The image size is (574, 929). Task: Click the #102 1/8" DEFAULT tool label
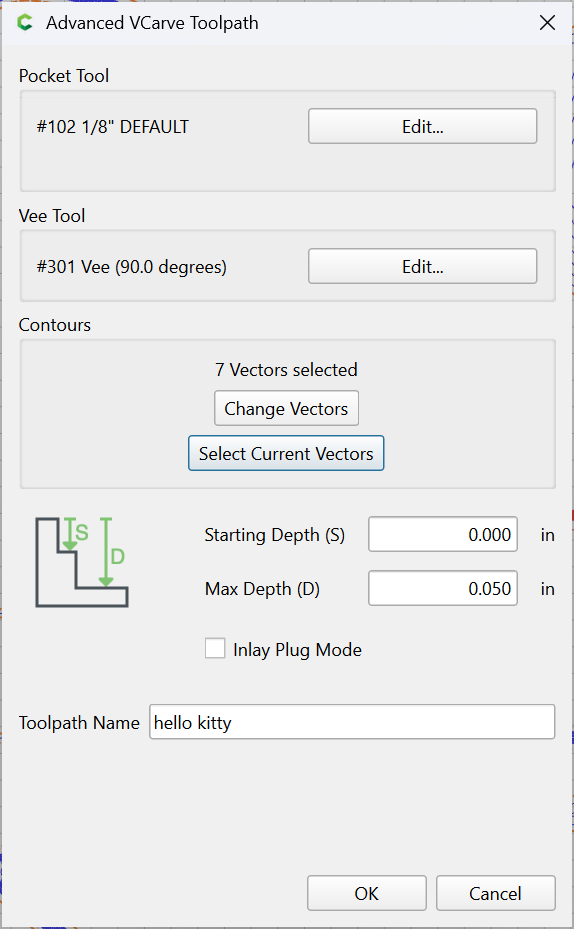click(x=113, y=127)
